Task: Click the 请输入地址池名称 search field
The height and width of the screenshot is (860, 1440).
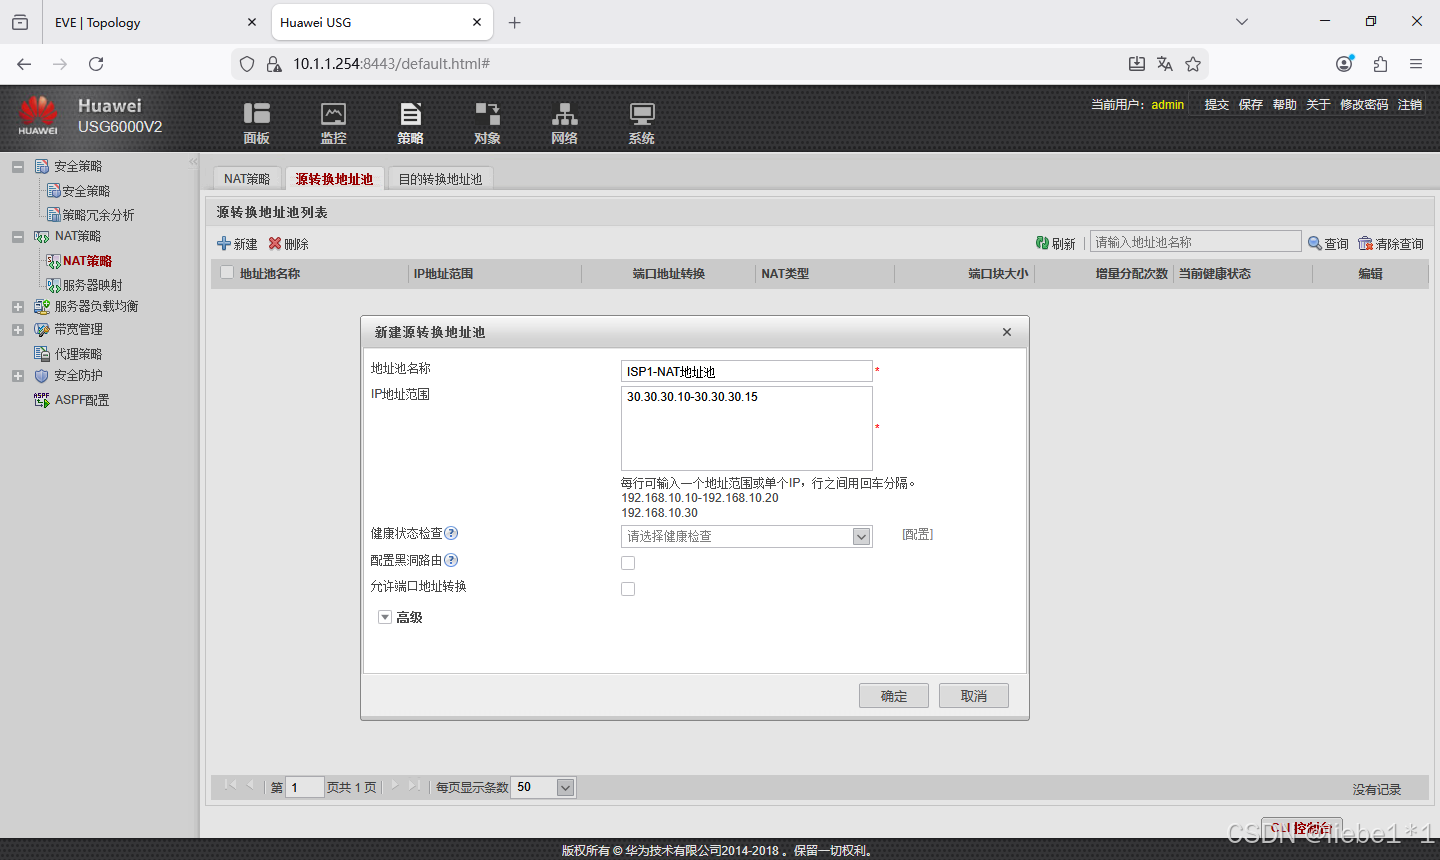Action: tap(1195, 242)
